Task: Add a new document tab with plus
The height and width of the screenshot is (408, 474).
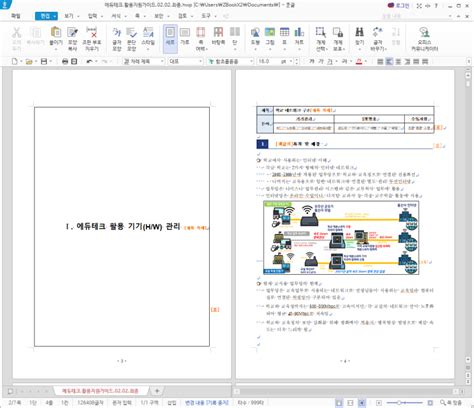Action: [157, 391]
